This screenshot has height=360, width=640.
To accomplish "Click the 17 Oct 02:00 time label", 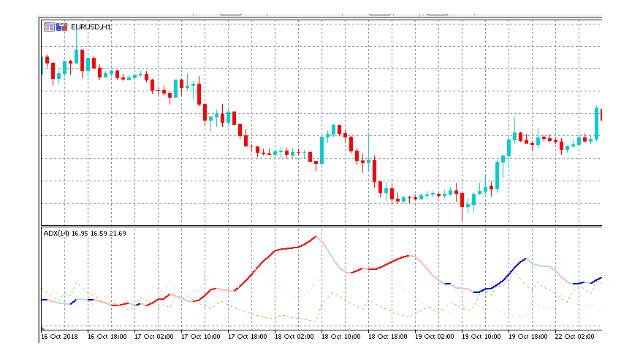I will pyautogui.click(x=154, y=337).
